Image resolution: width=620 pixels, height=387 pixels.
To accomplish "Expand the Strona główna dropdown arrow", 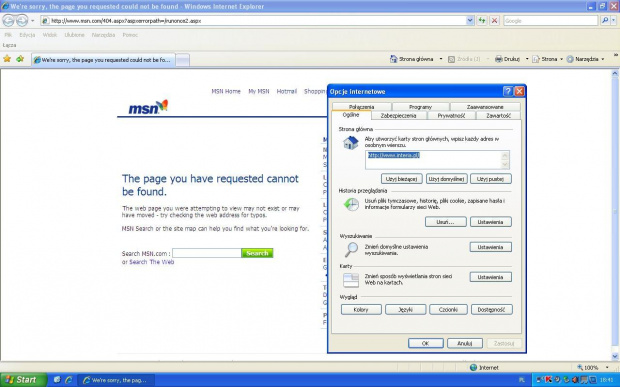I will point(441,59).
